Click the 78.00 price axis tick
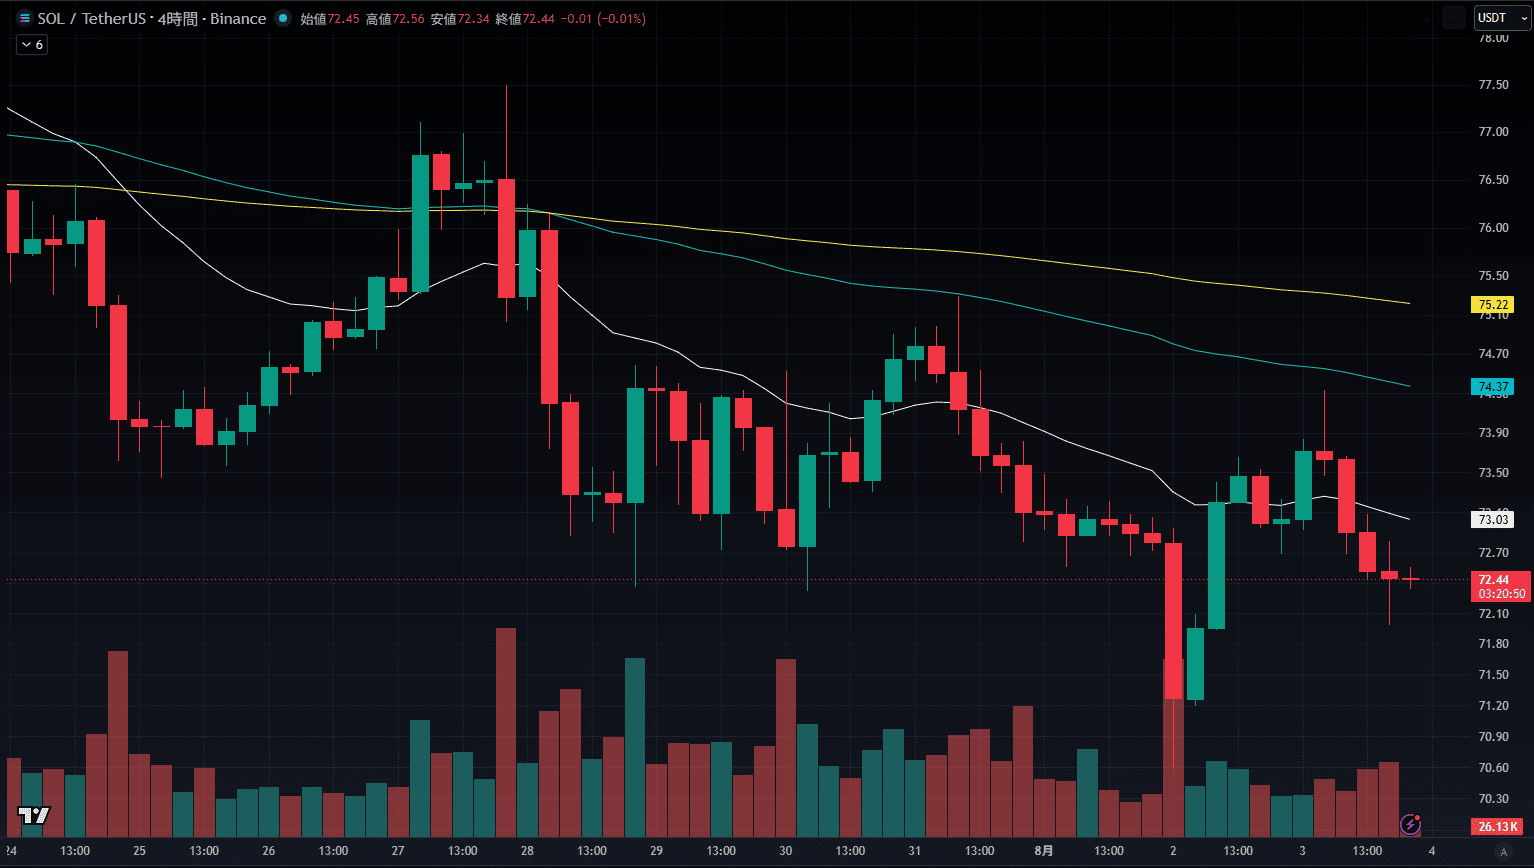1534x868 pixels. [x=1493, y=38]
